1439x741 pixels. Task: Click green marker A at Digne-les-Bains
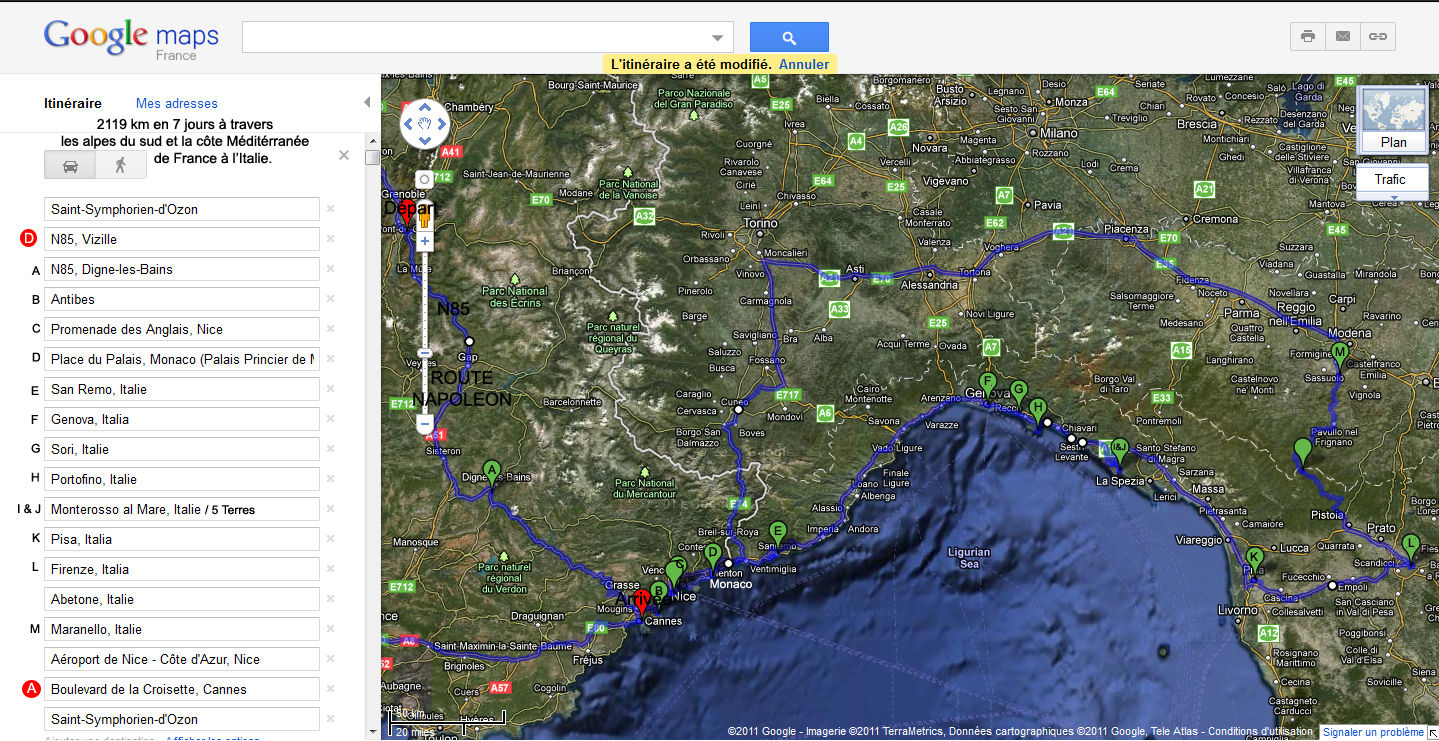491,471
